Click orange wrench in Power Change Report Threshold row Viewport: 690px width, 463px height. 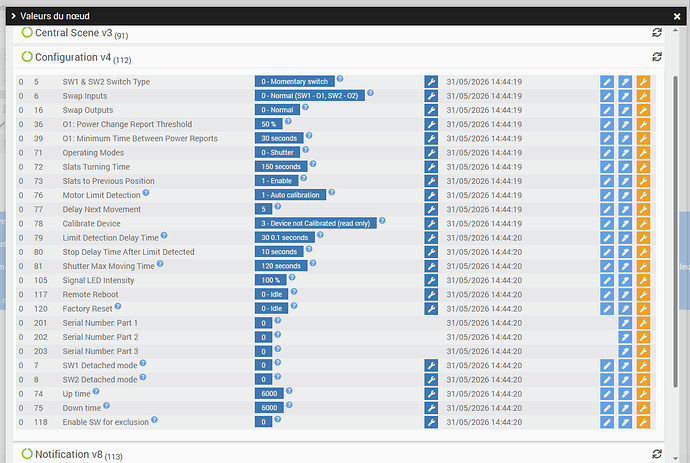coord(643,124)
